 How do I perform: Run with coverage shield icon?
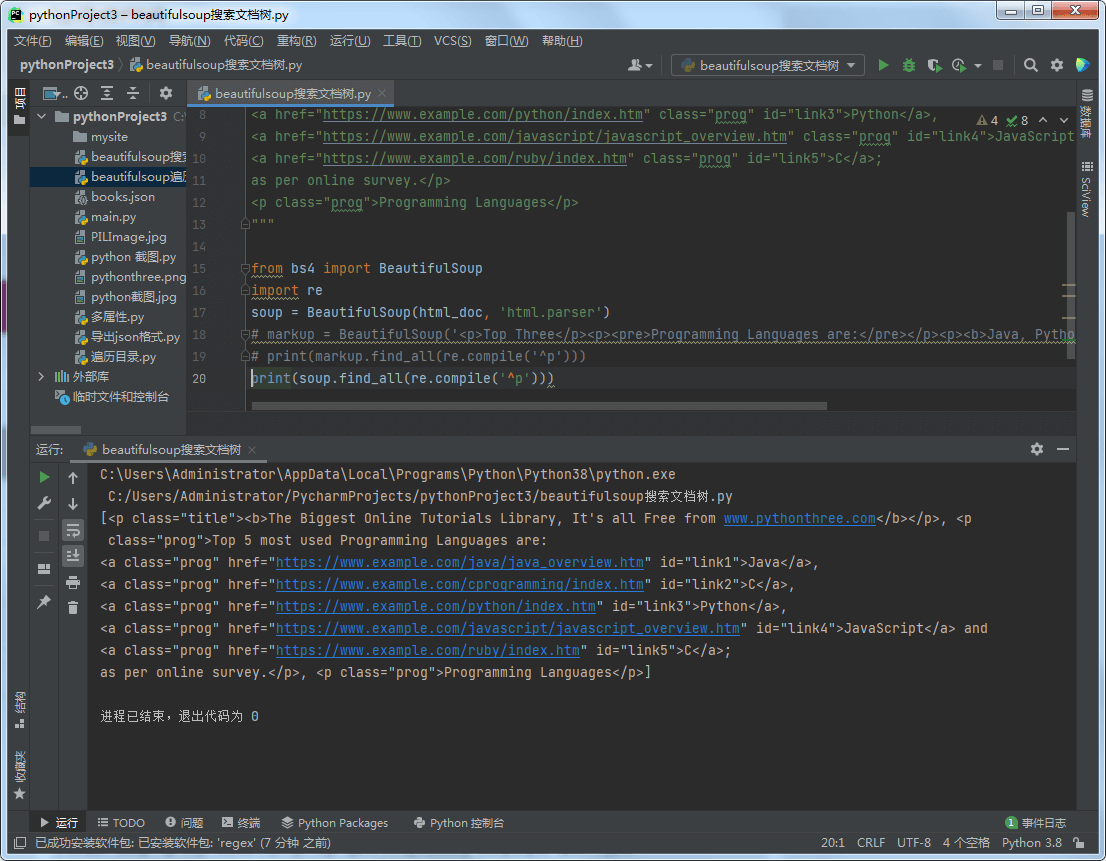click(934, 66)
